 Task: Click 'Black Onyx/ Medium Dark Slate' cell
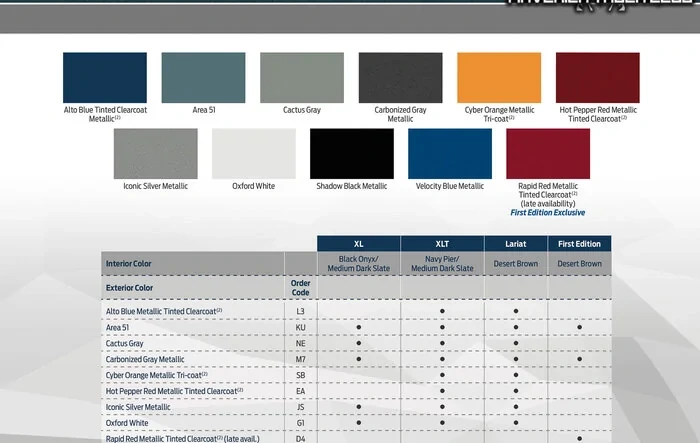point(359,263)
